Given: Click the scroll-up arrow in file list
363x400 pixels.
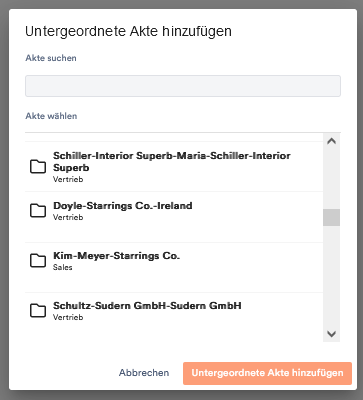Looking at the screenshot, I should coord(331,141).
